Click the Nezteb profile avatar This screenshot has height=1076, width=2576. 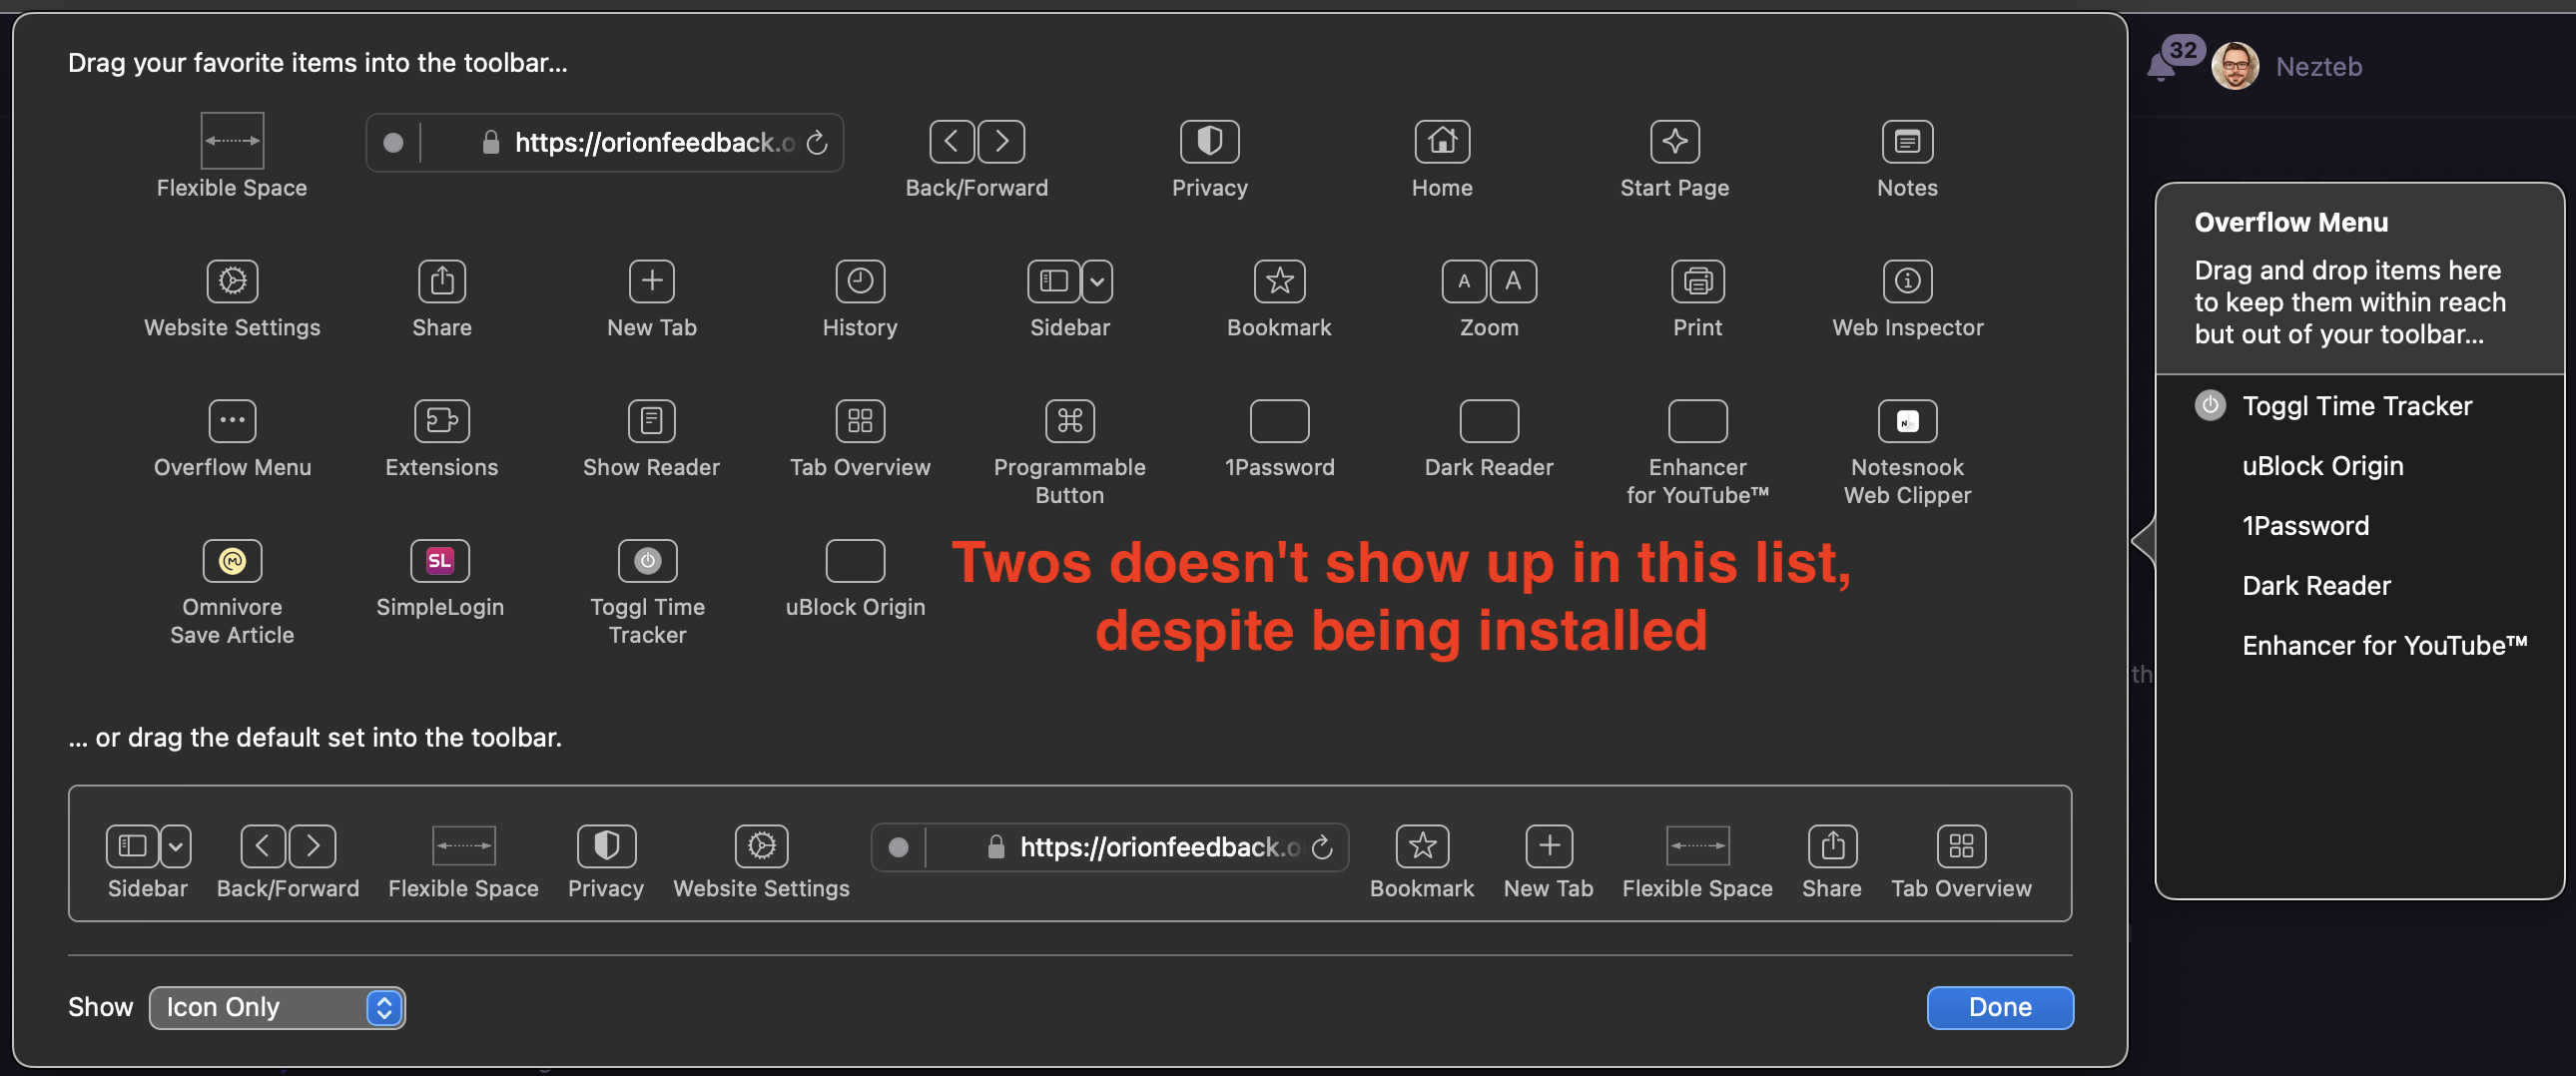click(2234, 66)
